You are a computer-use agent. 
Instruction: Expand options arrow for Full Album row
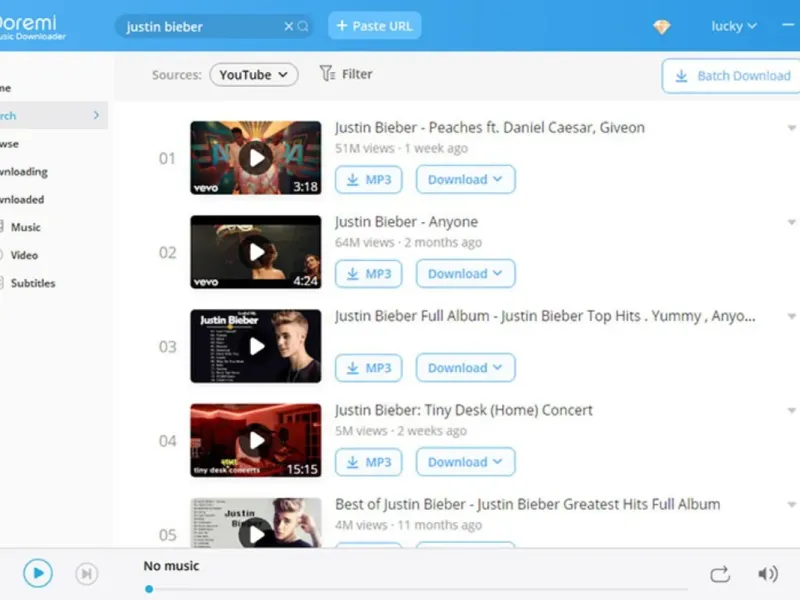pyautogui.click(x=791, y=316)
